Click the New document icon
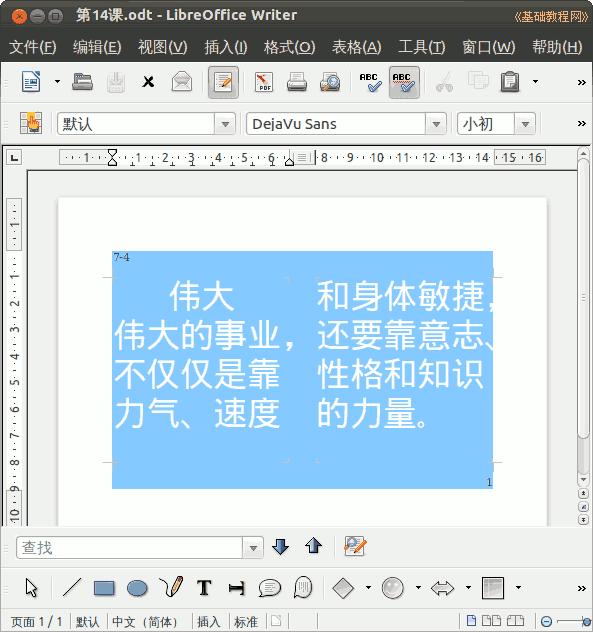593x632 pixels. click(31, 82)
